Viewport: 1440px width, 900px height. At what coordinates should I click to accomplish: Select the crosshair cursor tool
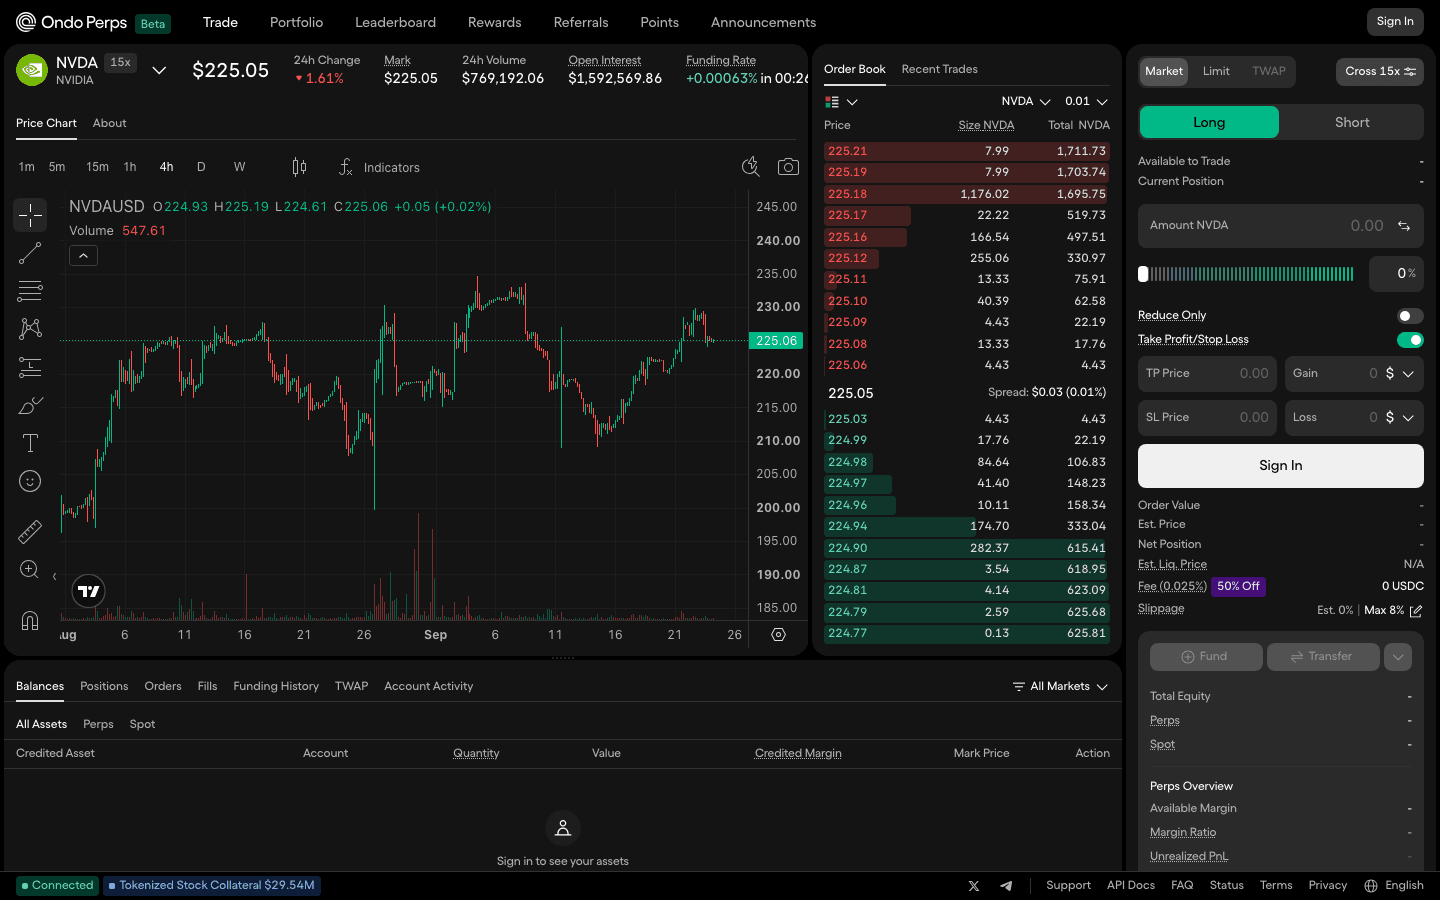[30, 215]
